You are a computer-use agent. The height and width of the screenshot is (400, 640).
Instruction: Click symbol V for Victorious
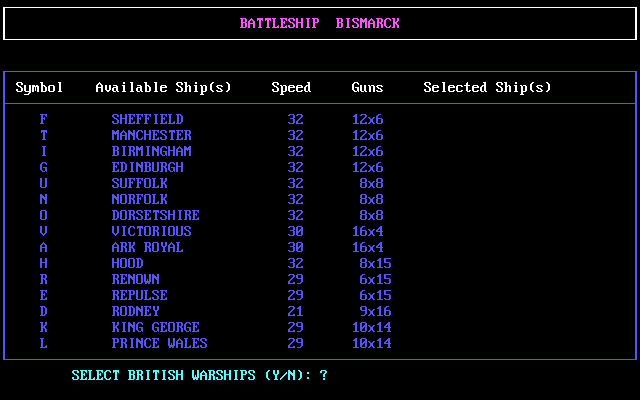coord(43,231)
